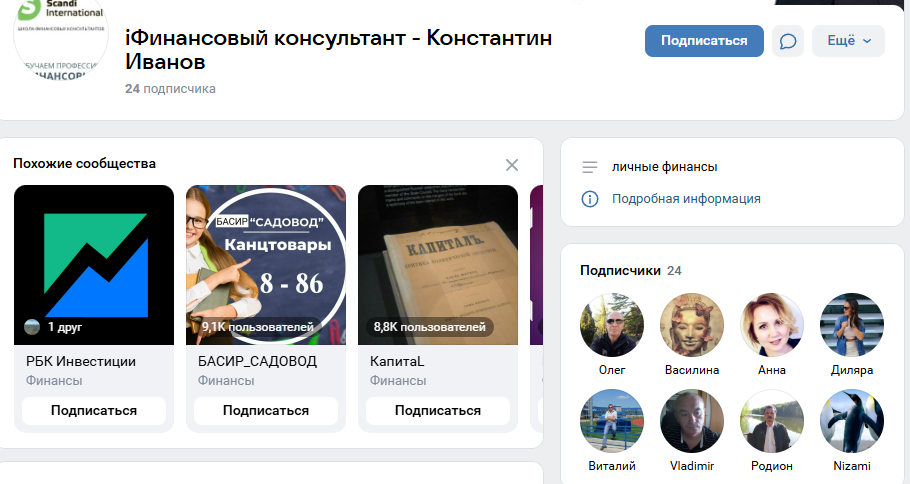Click the info icon beside Подробная информация
The width and height of the screenshot is (910, 484).
590,199
